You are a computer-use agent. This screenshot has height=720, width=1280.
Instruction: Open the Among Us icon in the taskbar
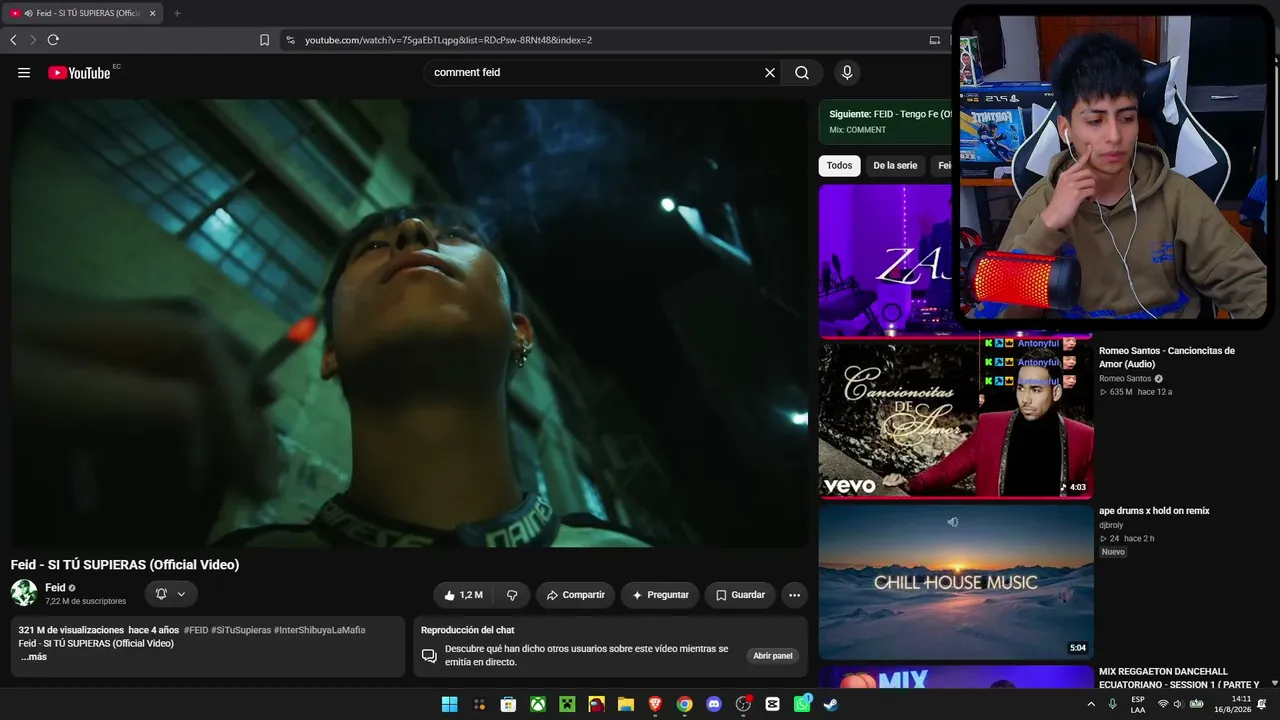point(596,704)
